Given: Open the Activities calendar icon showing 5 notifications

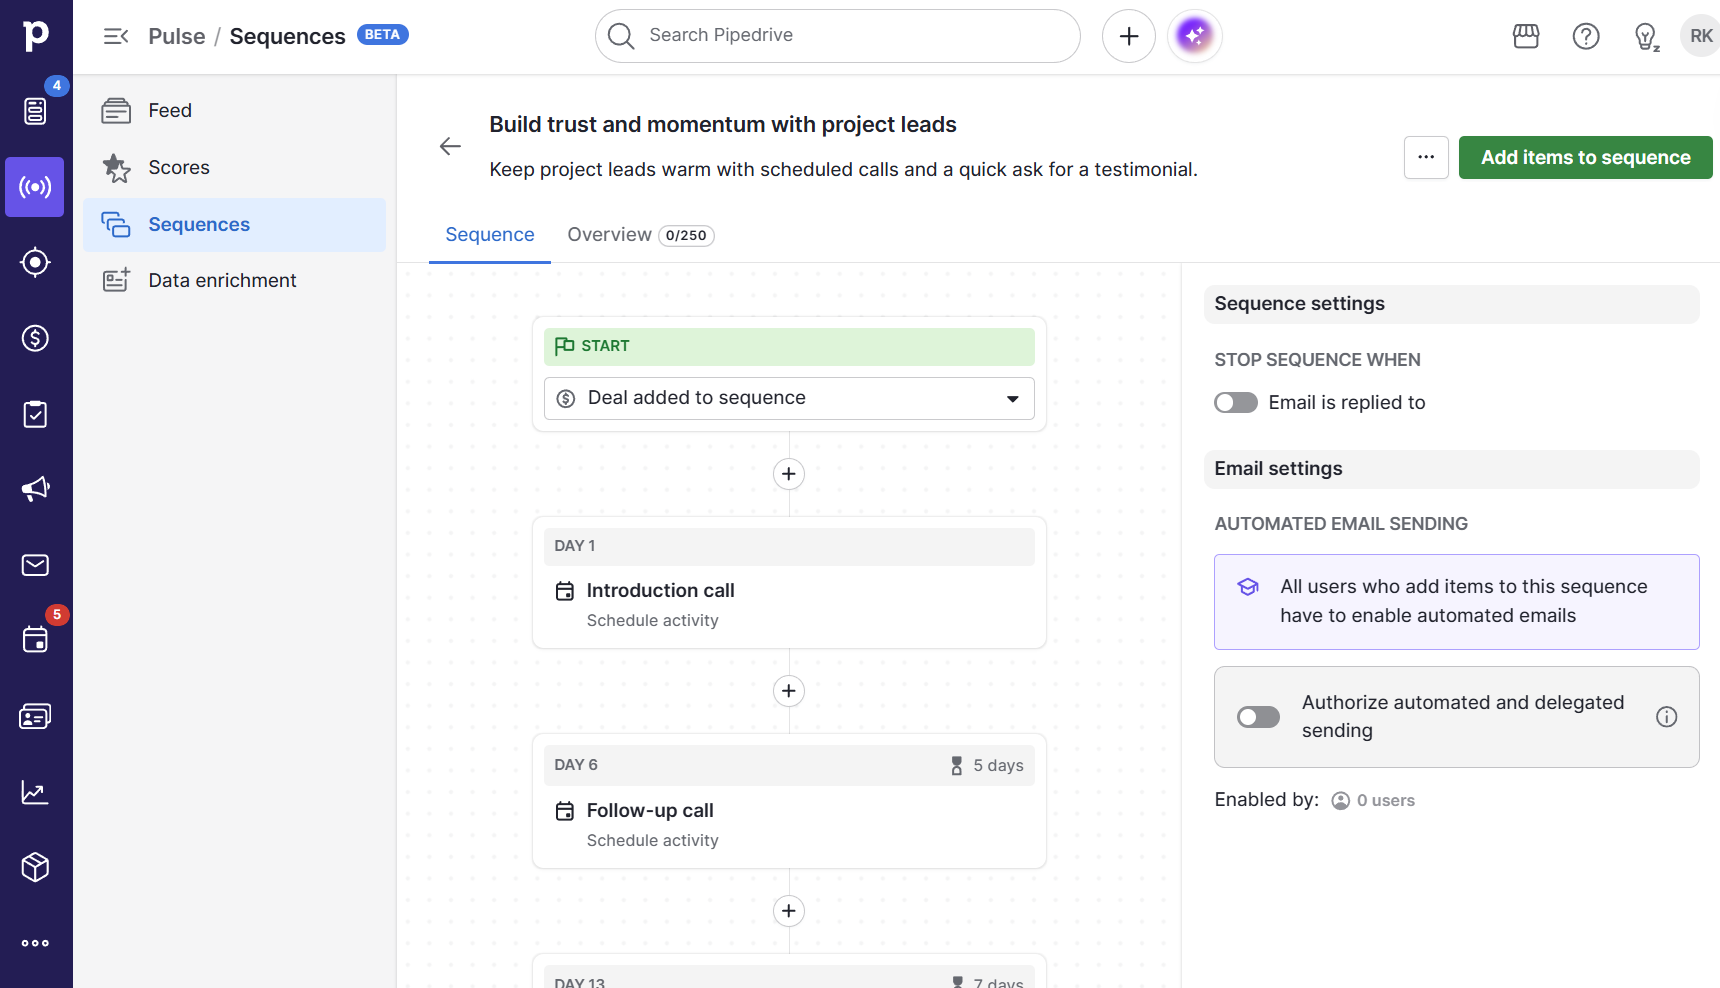Looking at the screenshot, I should coord(35,640).
